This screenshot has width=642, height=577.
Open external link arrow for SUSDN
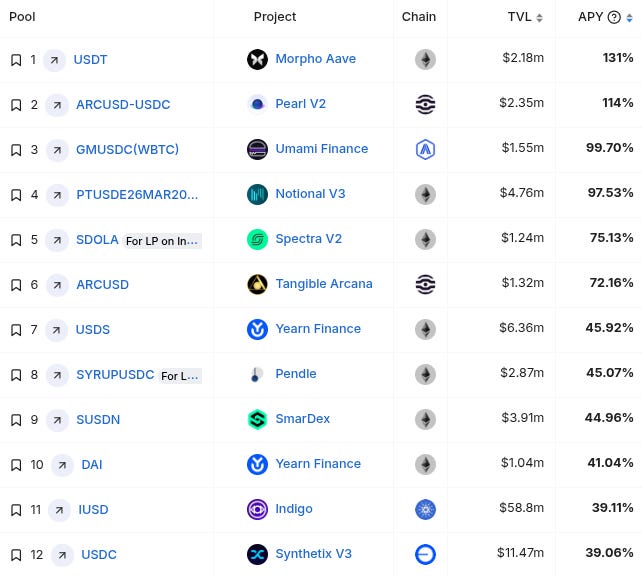click(57, 420)
